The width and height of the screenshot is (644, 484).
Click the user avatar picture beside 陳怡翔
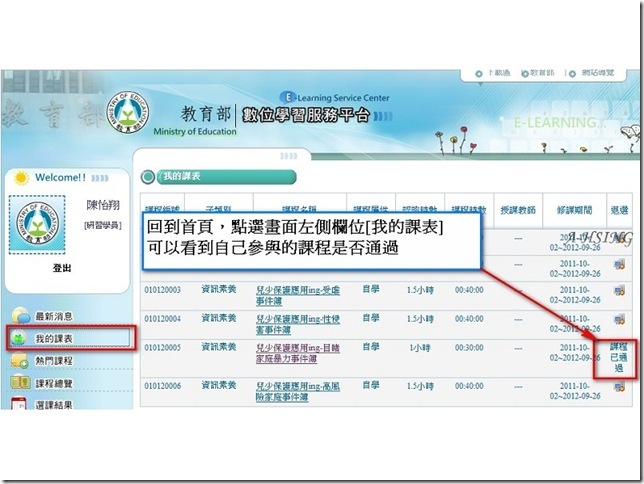tap(37, 224)
